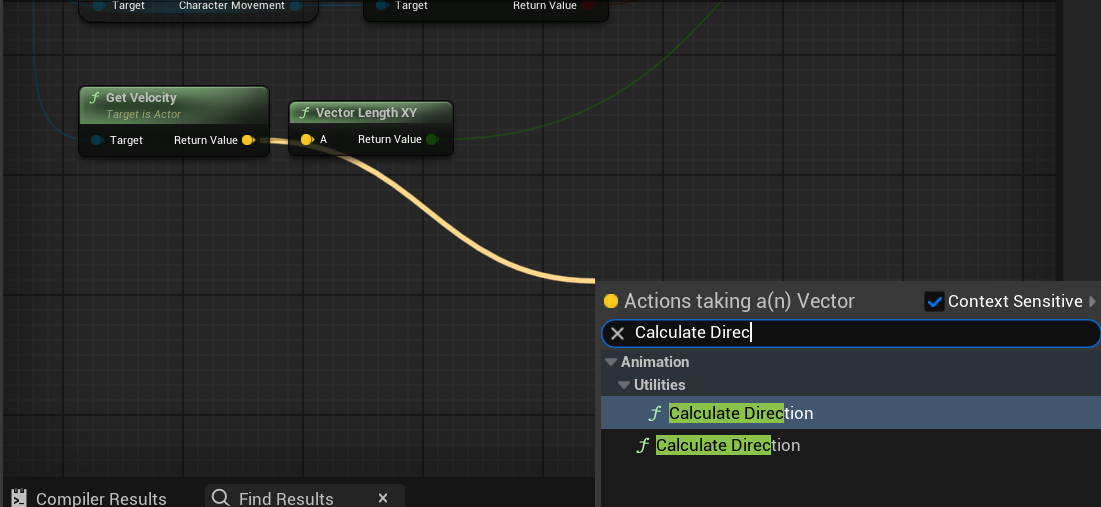This screenshot has width=1101, height=507.
Task: Click the action search input field
Action: pyautogui.click(x=851, y=334)
